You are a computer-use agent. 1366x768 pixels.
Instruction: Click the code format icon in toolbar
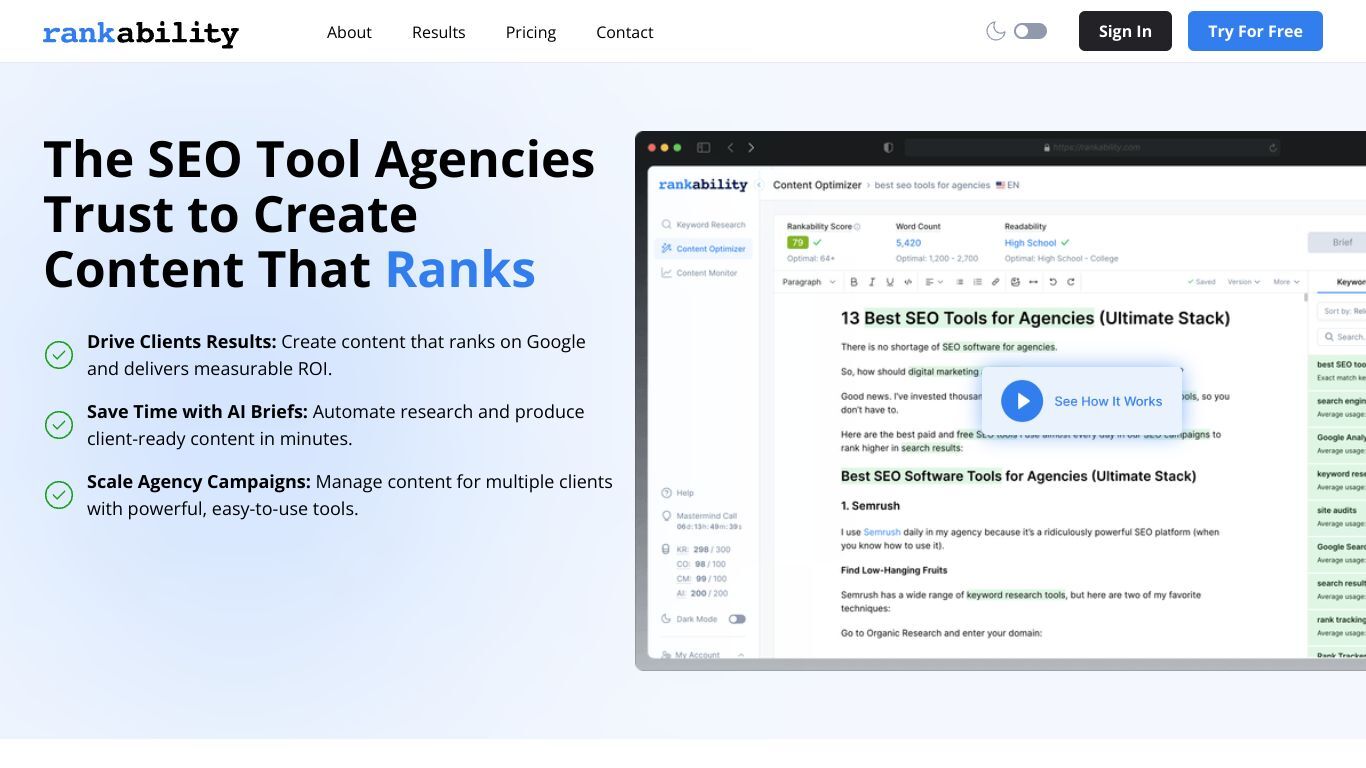908,282
